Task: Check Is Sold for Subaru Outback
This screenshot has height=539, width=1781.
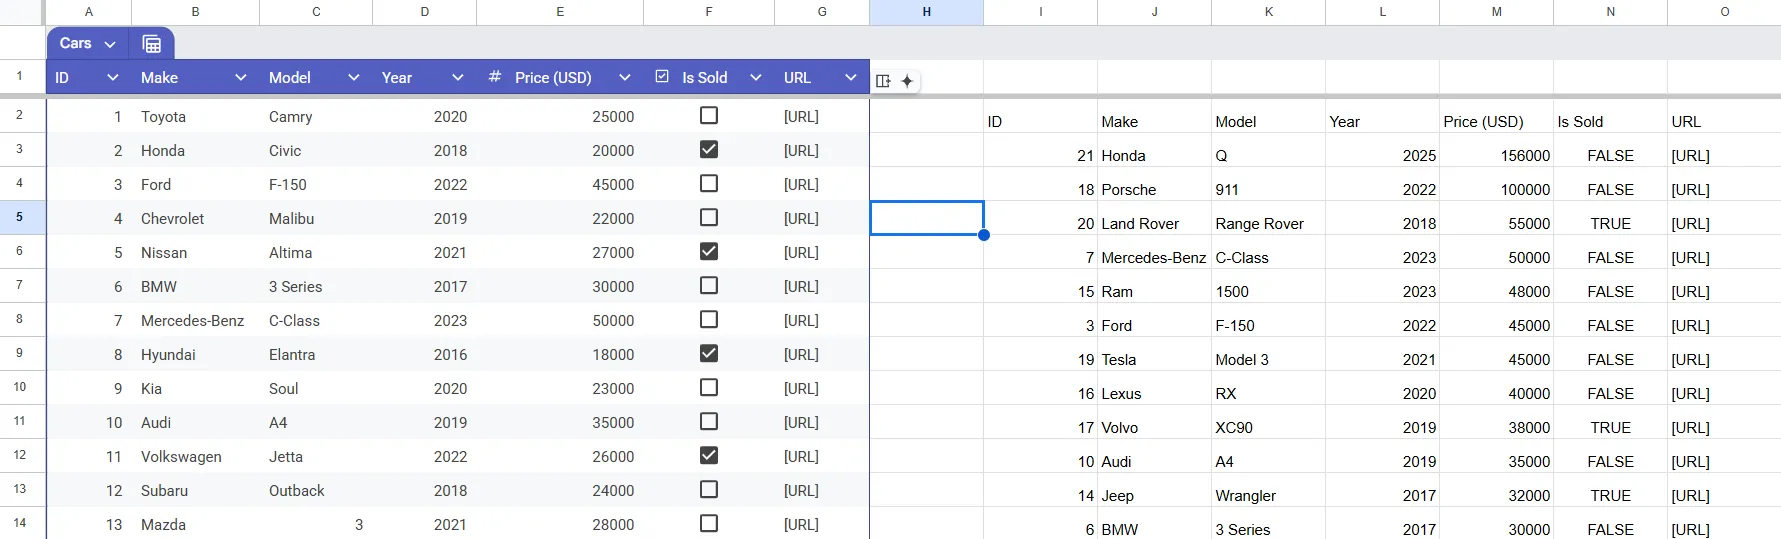Action: (709, 490)
